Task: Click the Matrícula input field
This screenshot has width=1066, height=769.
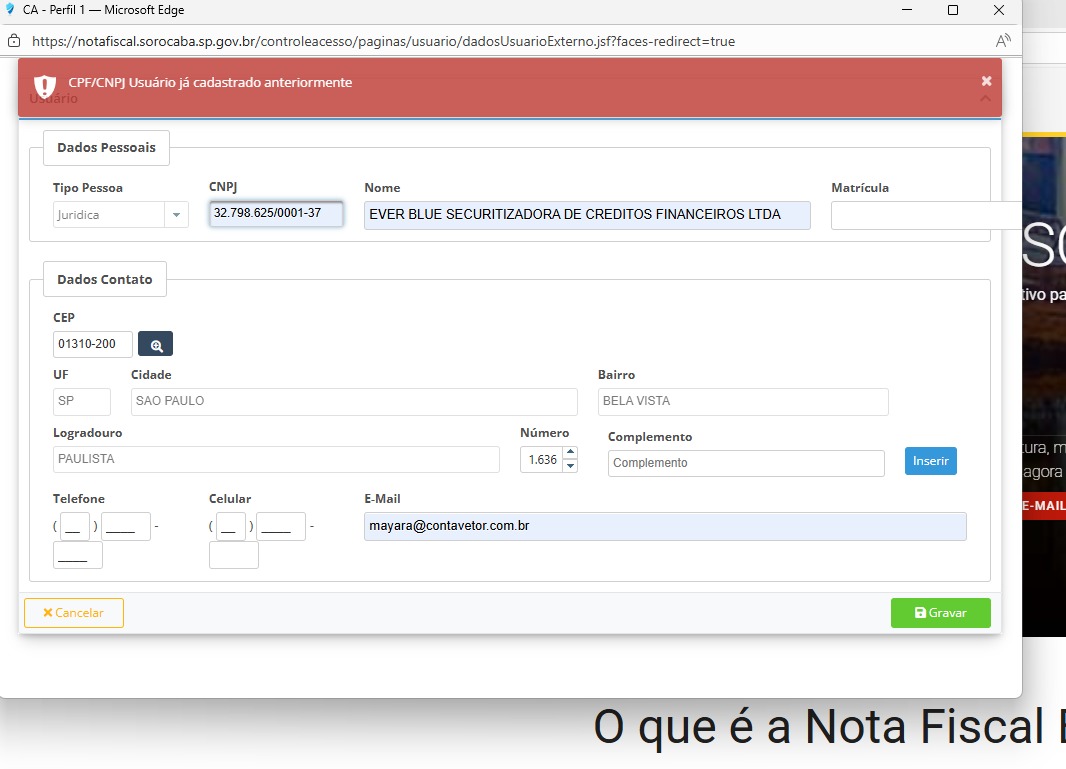Action: tap(926, 216)
